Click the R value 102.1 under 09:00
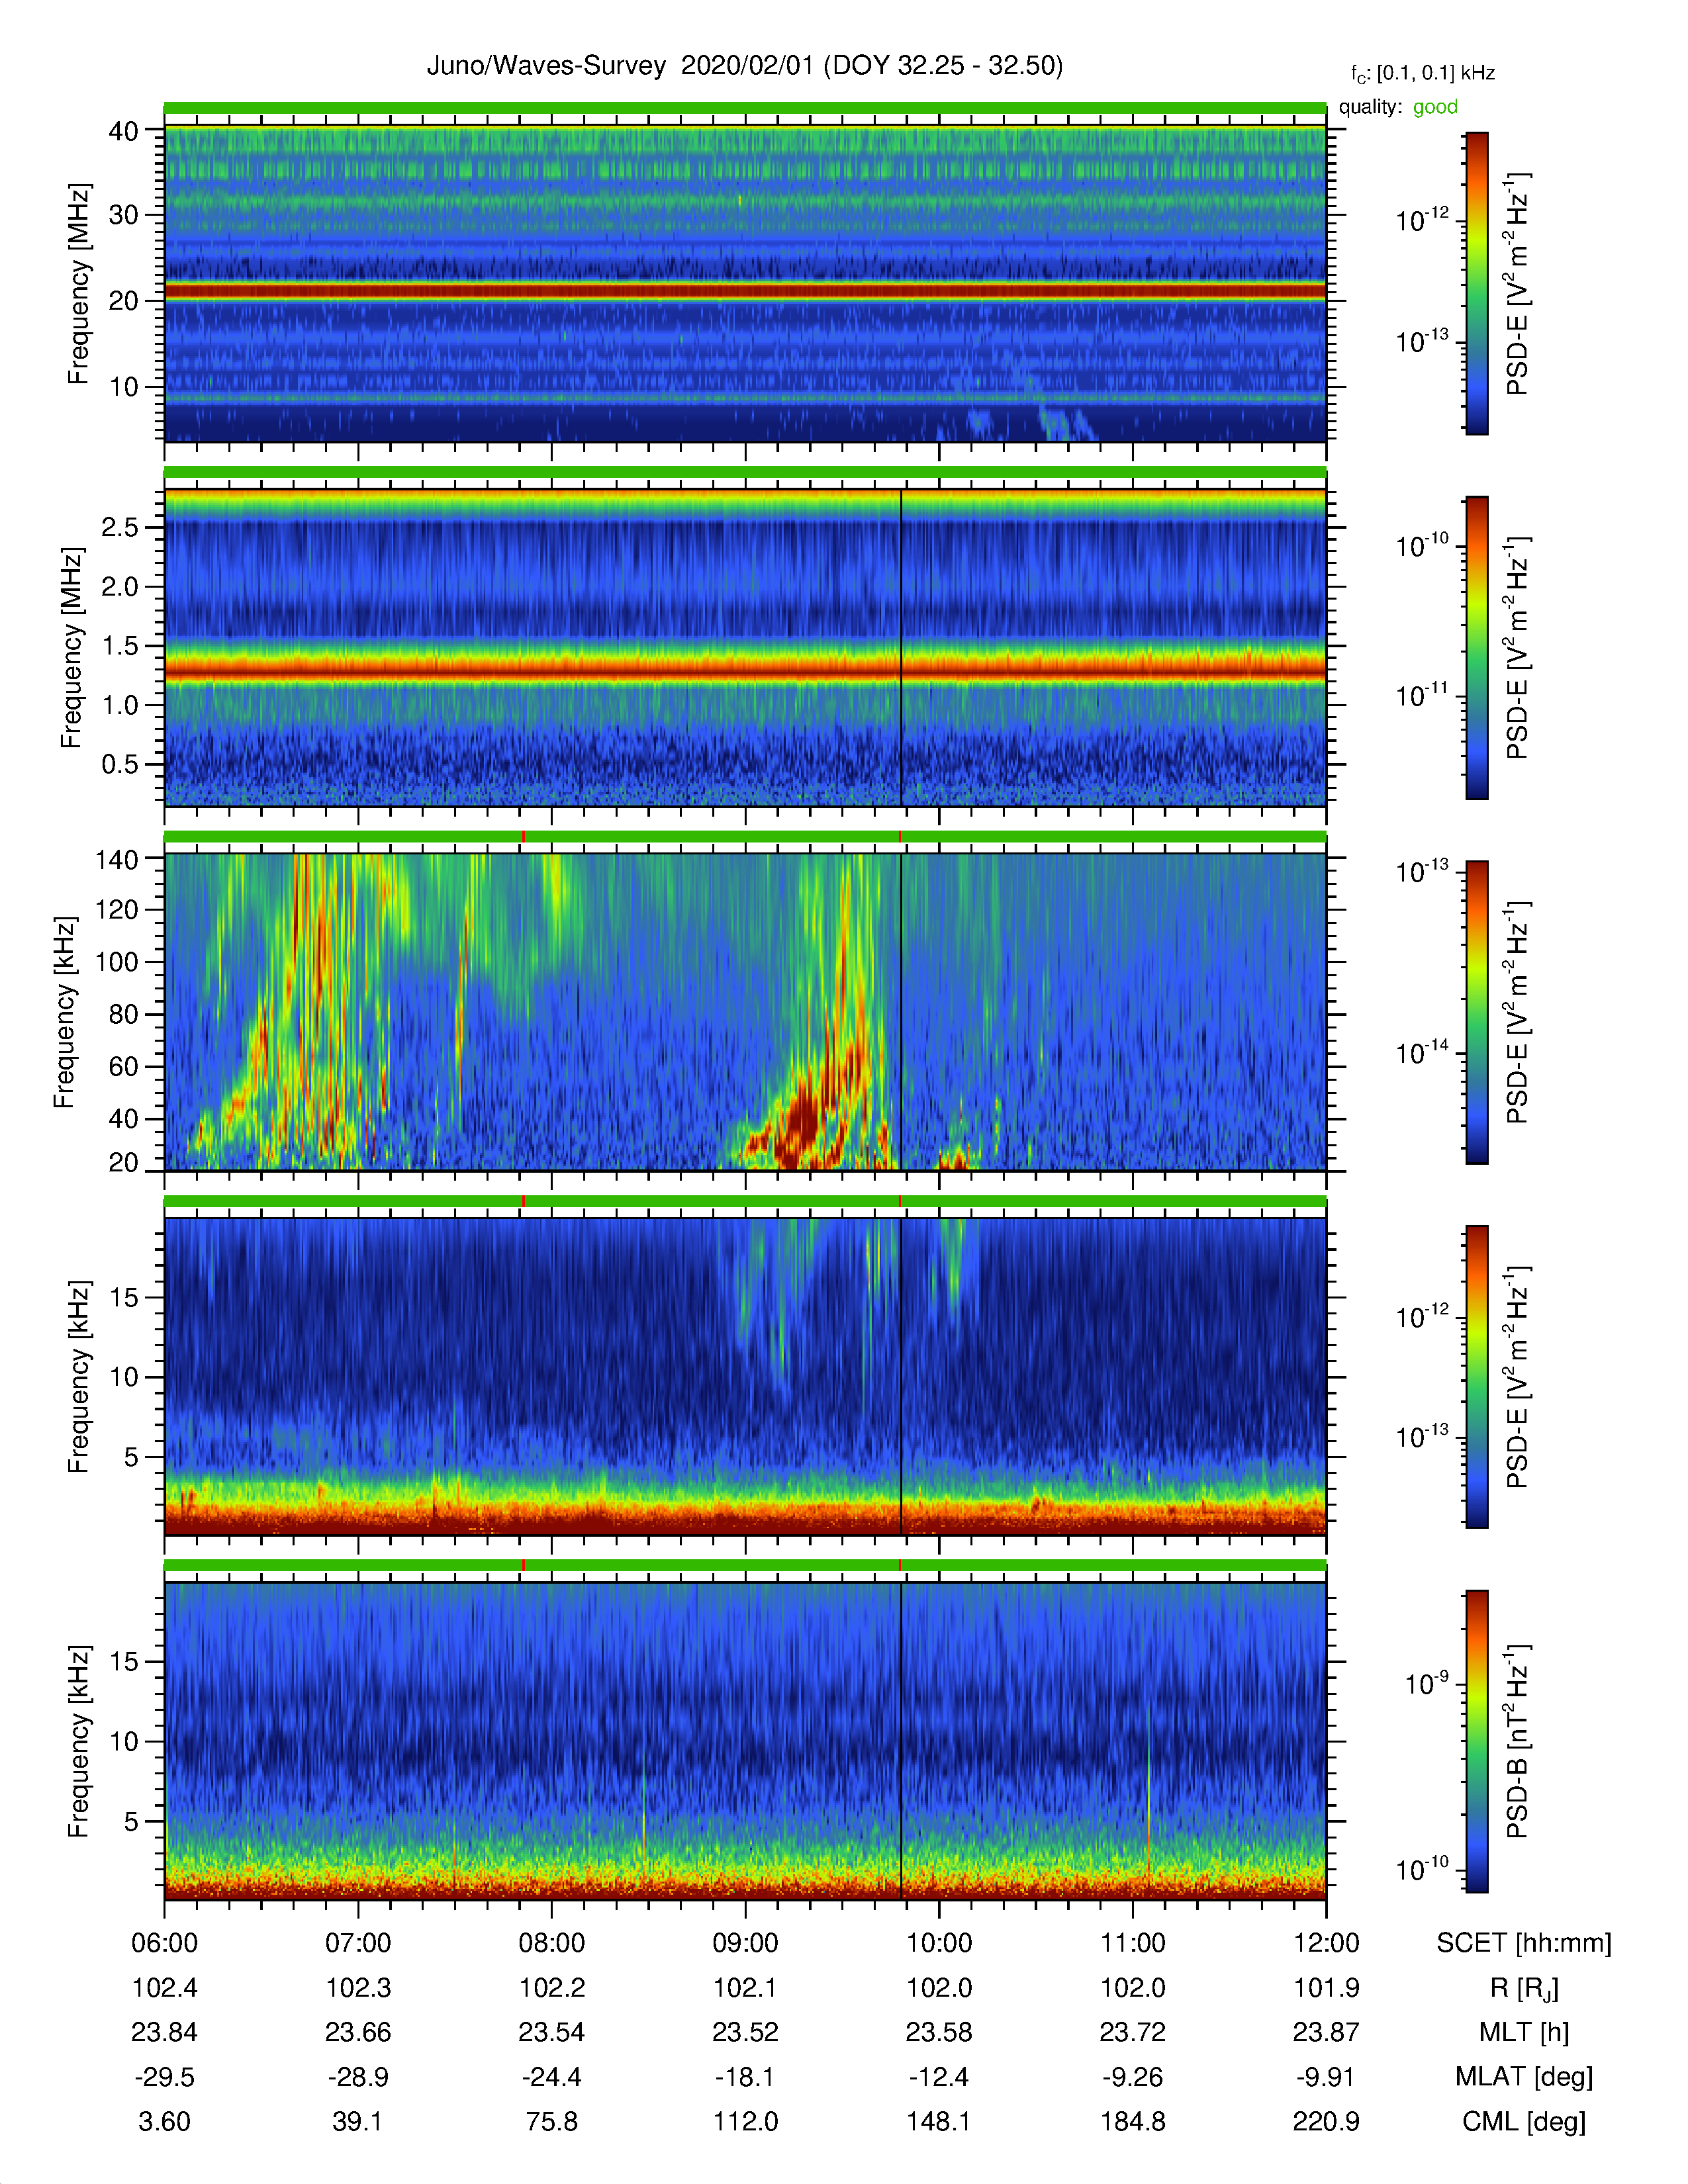This screenshot has width=1688, height=2184. point(745,1988)
